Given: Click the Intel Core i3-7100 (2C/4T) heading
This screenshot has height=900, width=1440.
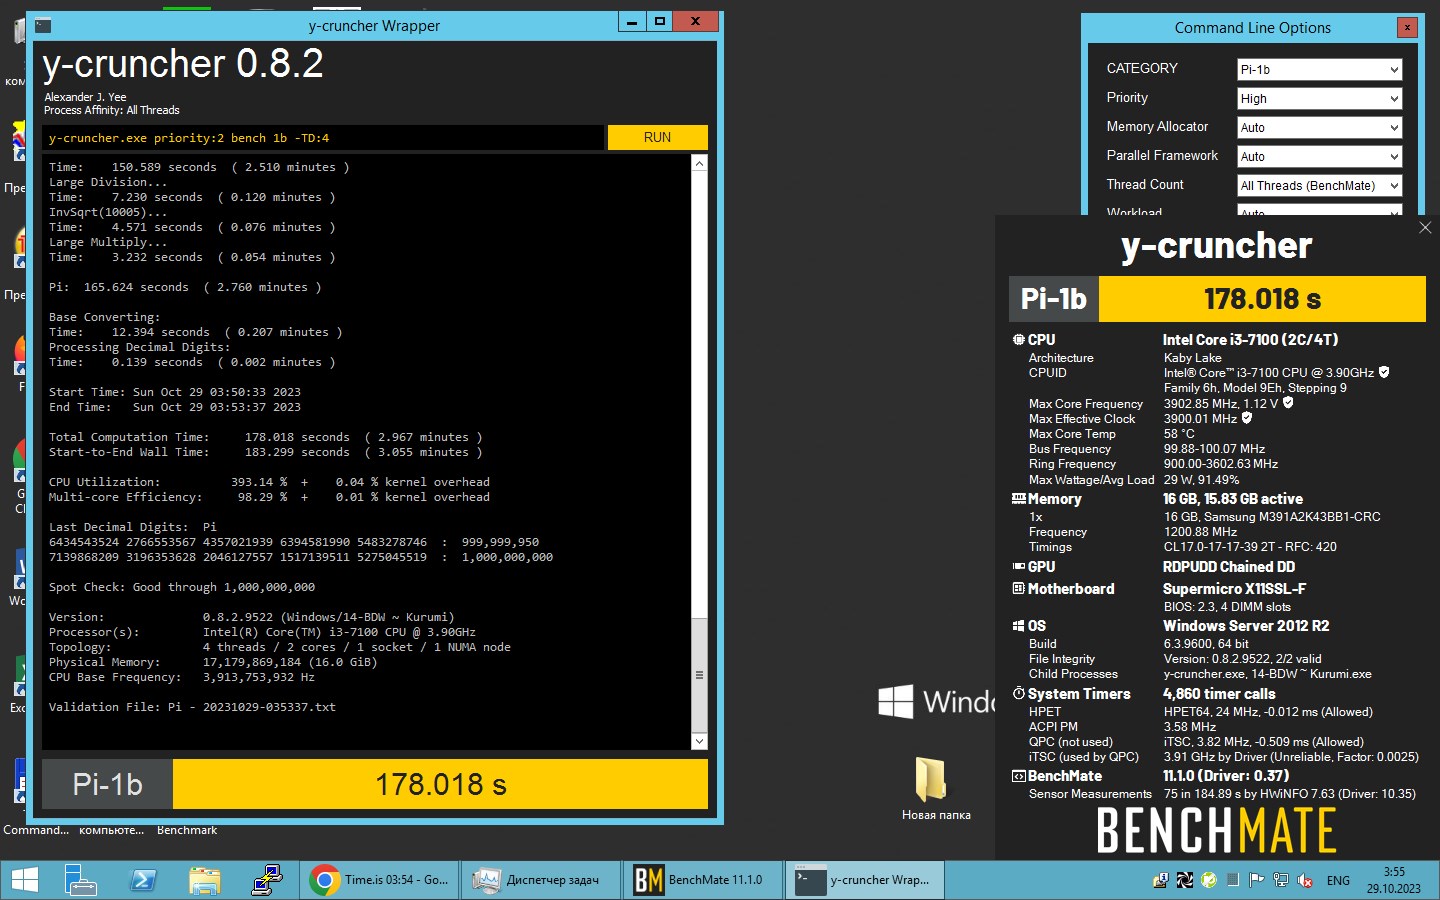Looking at the screenshot, I should click(1250, 340).
